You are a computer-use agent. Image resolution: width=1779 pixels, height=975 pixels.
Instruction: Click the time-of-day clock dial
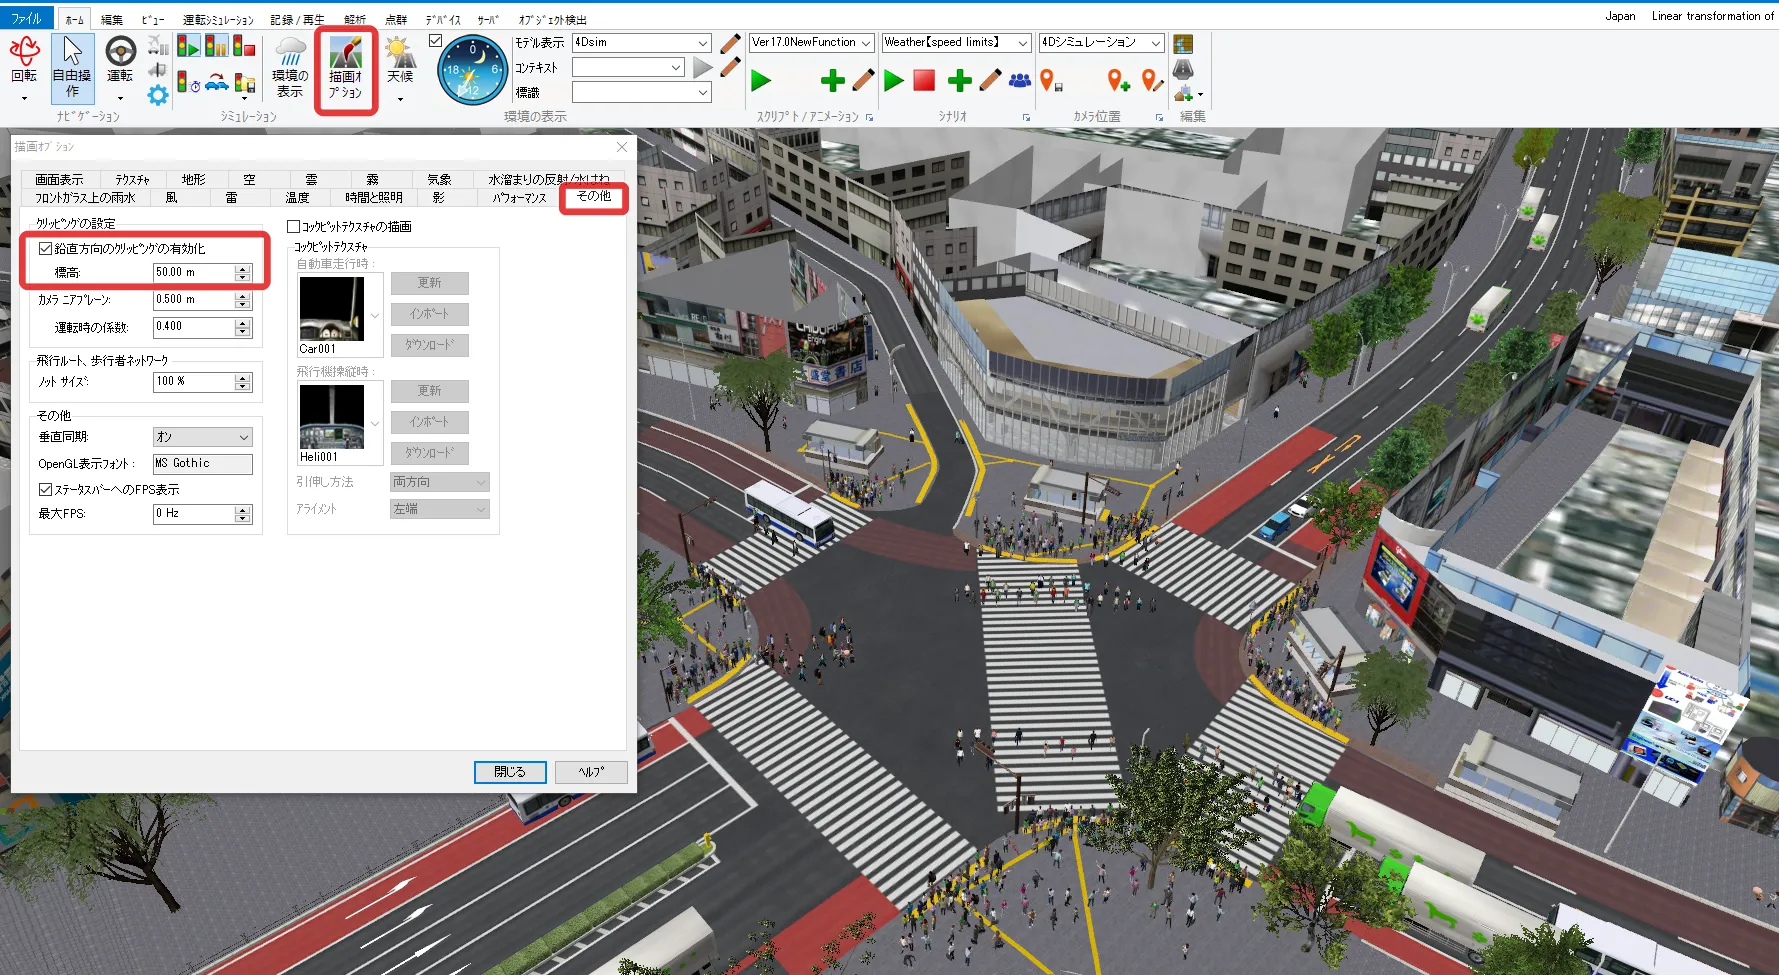pos(472,70)
